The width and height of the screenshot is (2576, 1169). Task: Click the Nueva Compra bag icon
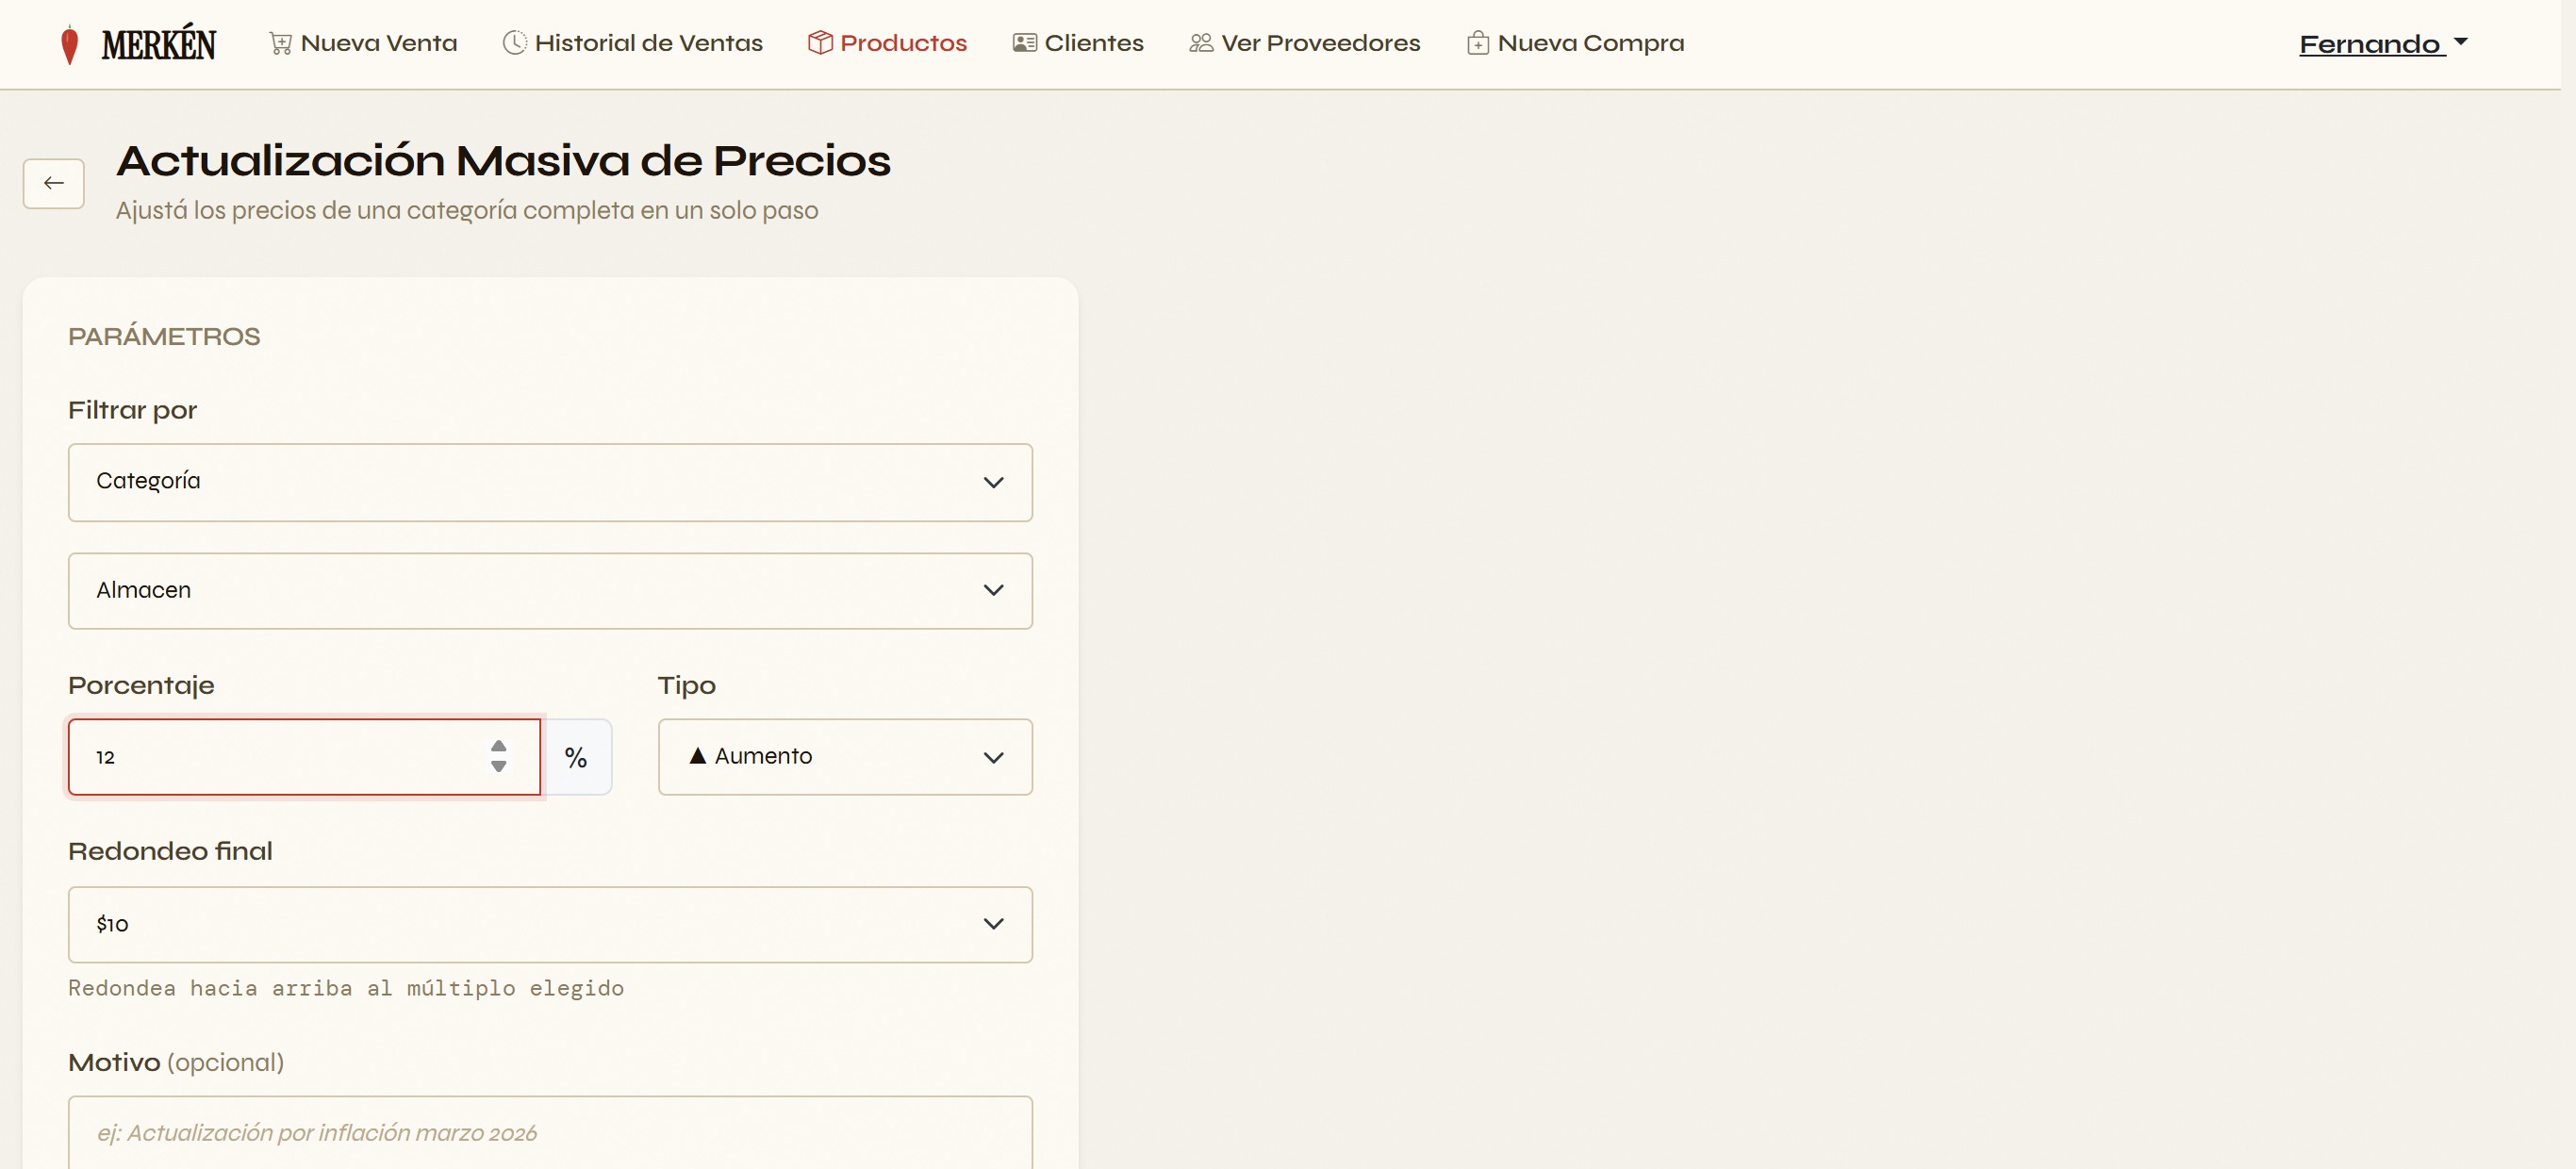click(1478, 43)
